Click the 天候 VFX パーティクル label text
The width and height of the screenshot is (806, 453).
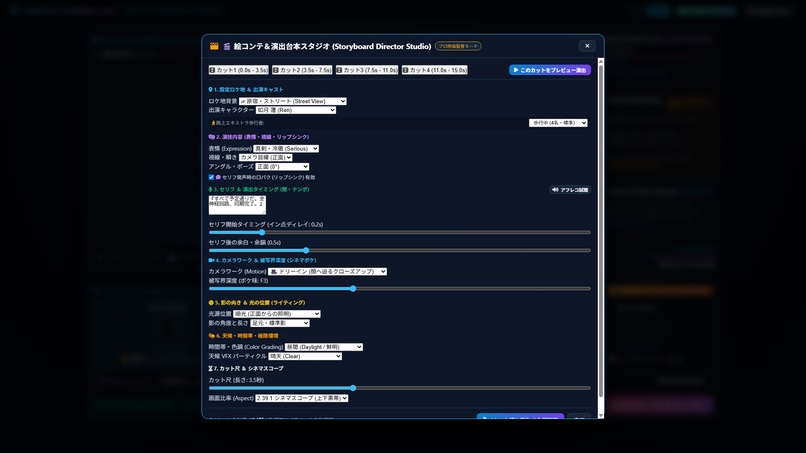point(237,356)
